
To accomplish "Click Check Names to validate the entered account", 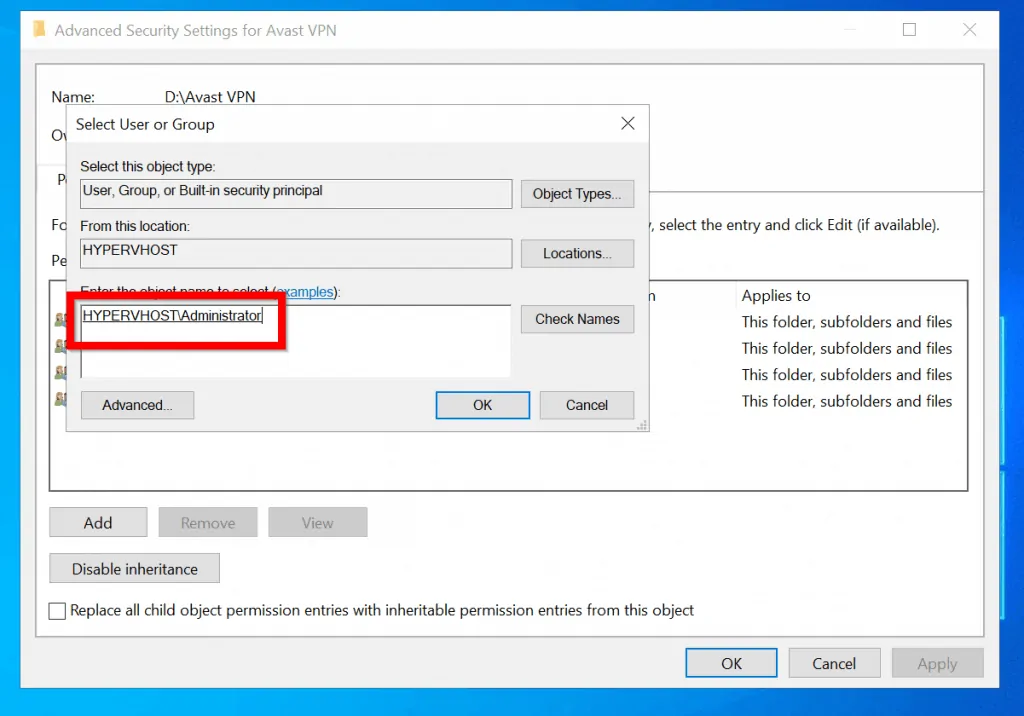I will click(x=577, y=319).
